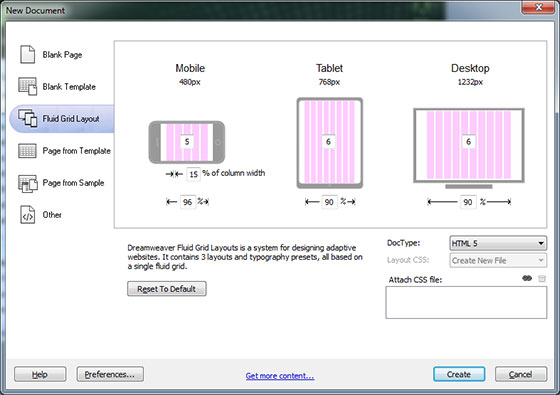The height and width of the screenshot is (395, 560).
Task: Open the Get more content link
Action: [280, 376]
